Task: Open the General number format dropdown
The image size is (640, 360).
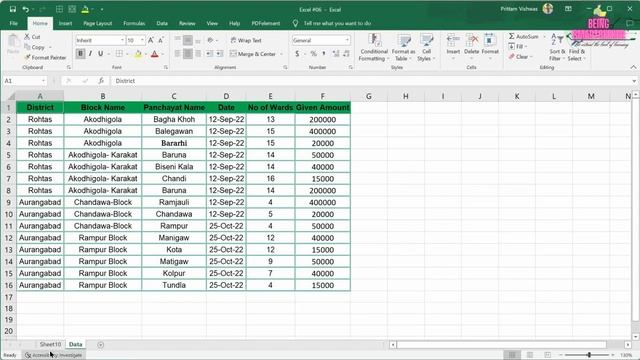Action: (347, 40)
